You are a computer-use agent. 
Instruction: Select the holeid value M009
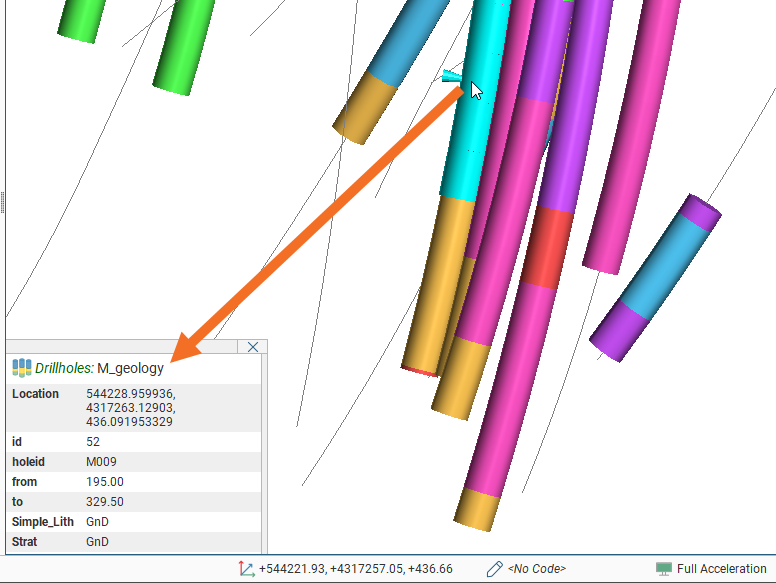tap(101, 462)
